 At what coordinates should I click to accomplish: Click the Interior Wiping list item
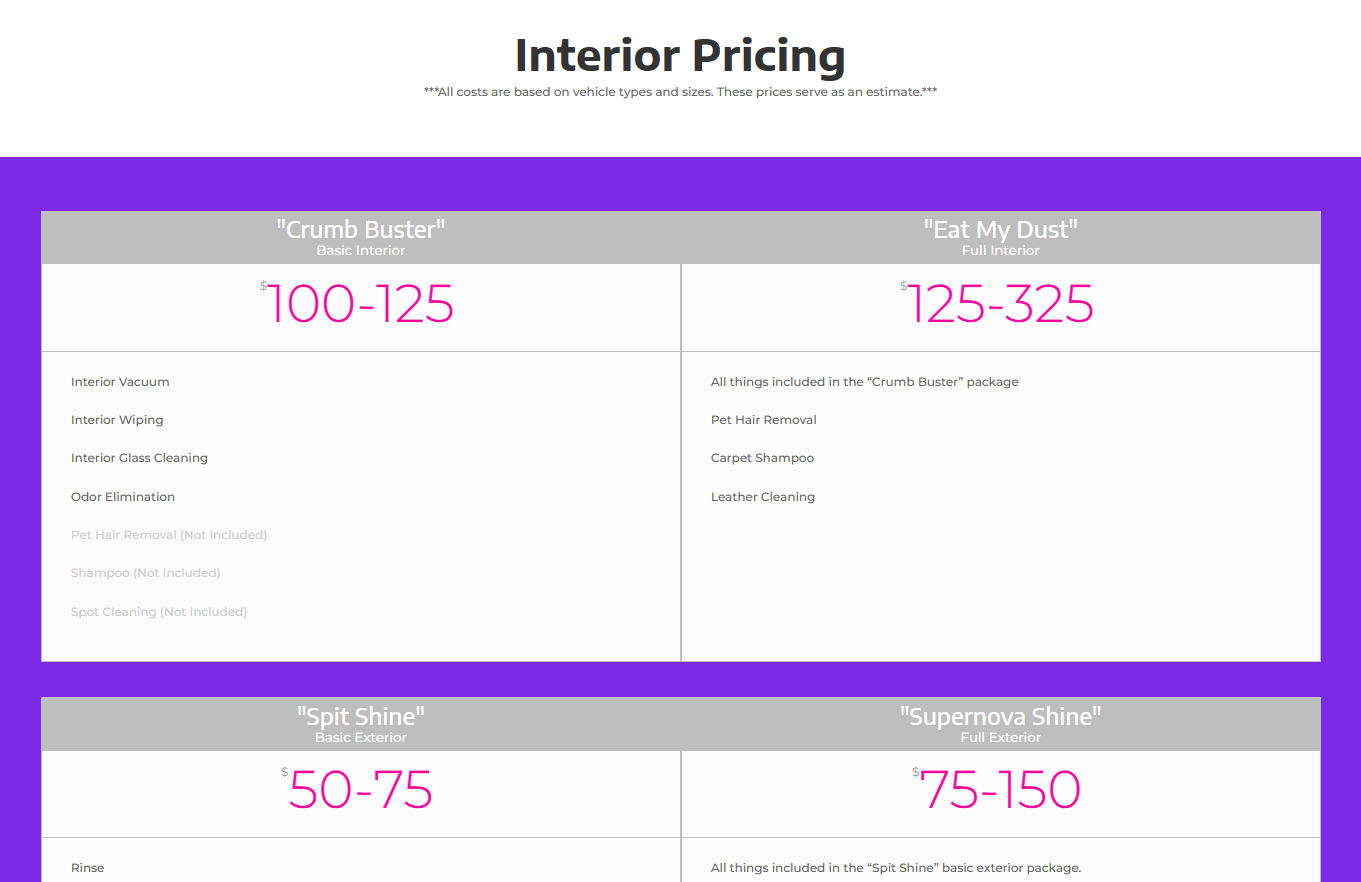point(117,420)
